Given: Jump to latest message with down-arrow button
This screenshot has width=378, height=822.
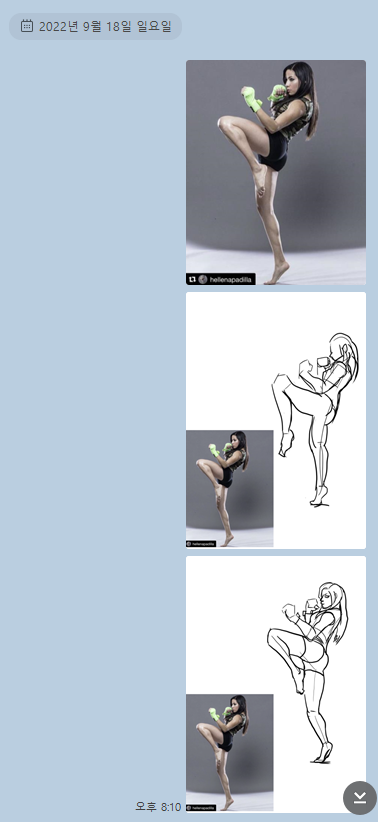Looking at the screenshot, I should tap(360, 797).
